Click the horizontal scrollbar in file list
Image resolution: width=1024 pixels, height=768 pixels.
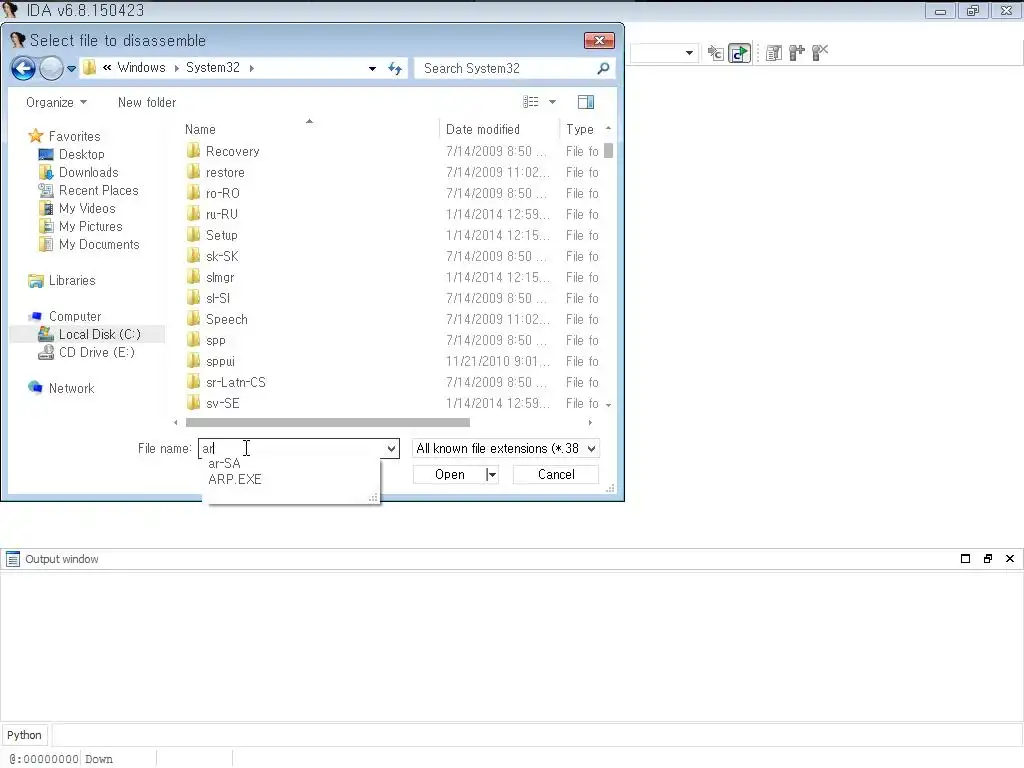pos(328,423)
